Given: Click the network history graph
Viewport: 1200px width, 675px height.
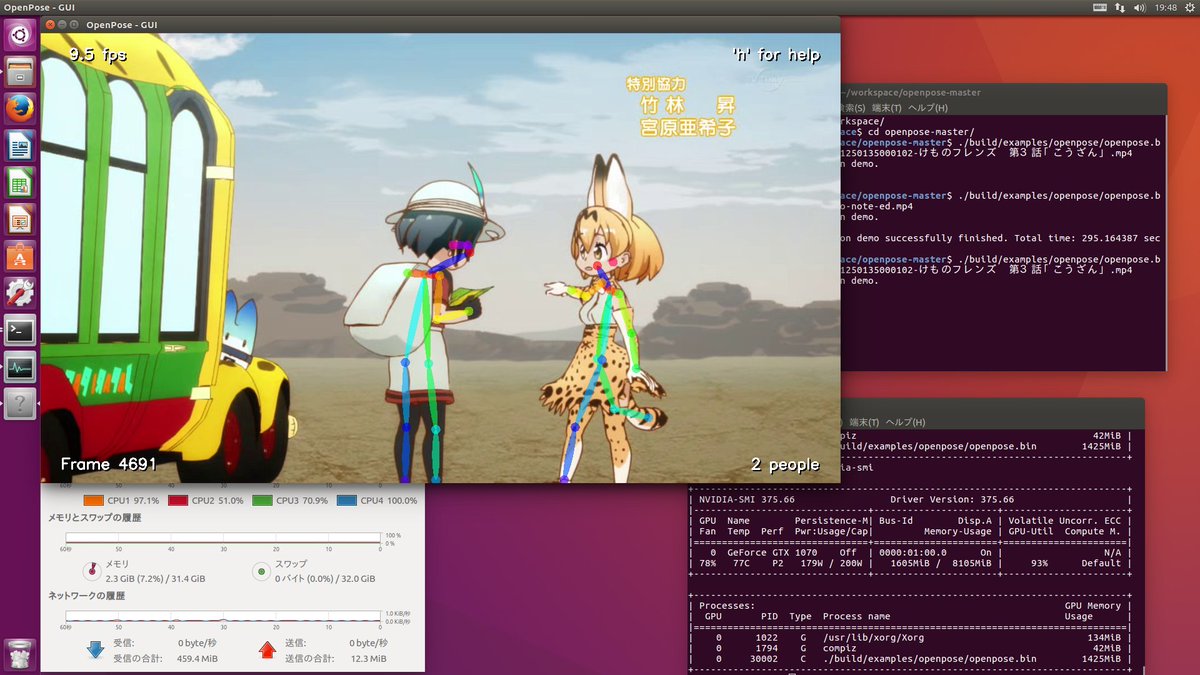Looking at the screenshot, I should click(x=223, y=619).
